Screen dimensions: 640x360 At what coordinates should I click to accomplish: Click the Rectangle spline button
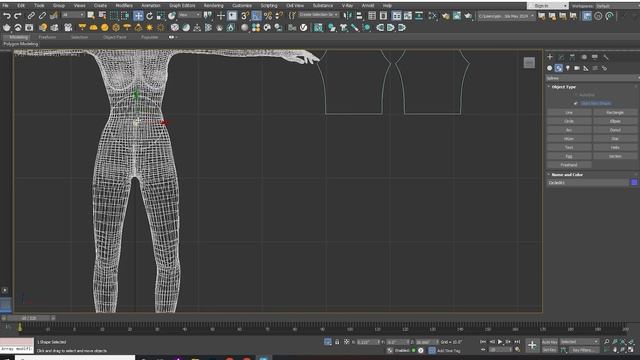615,112
